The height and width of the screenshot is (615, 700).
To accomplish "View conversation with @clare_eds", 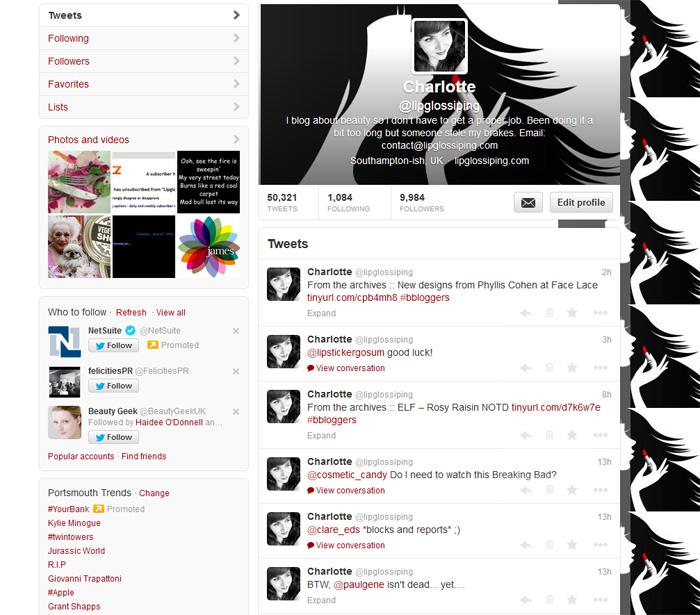I will click(x=346, y=545).
